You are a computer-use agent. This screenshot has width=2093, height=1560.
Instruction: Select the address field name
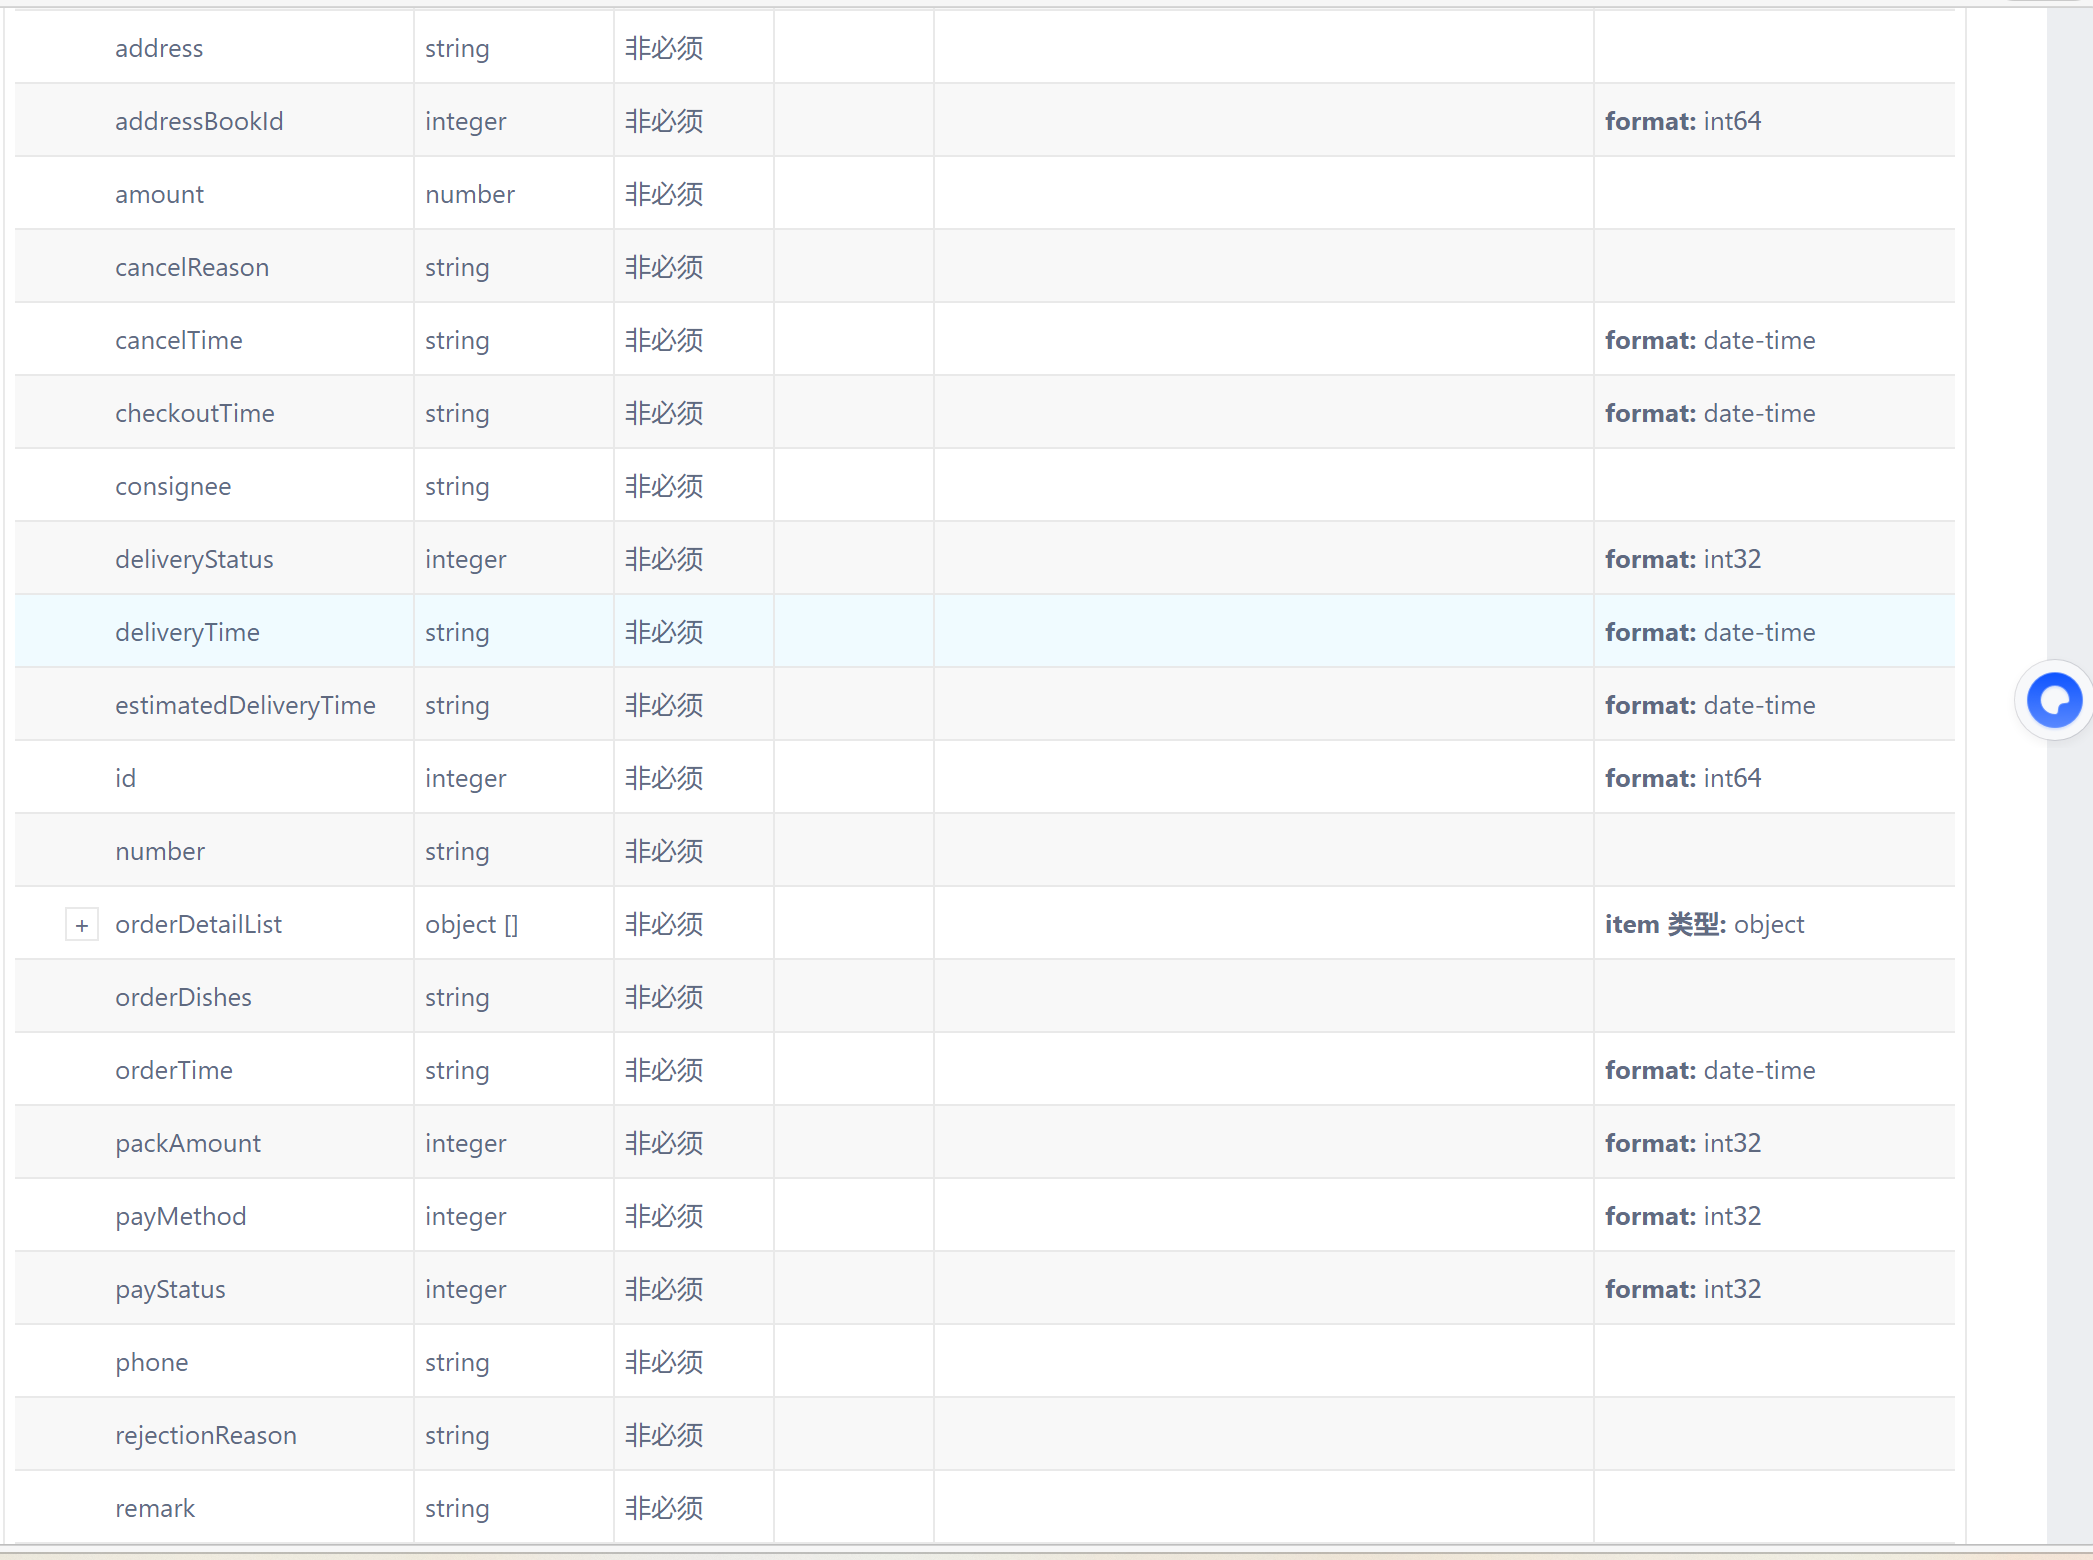(159, 48)
